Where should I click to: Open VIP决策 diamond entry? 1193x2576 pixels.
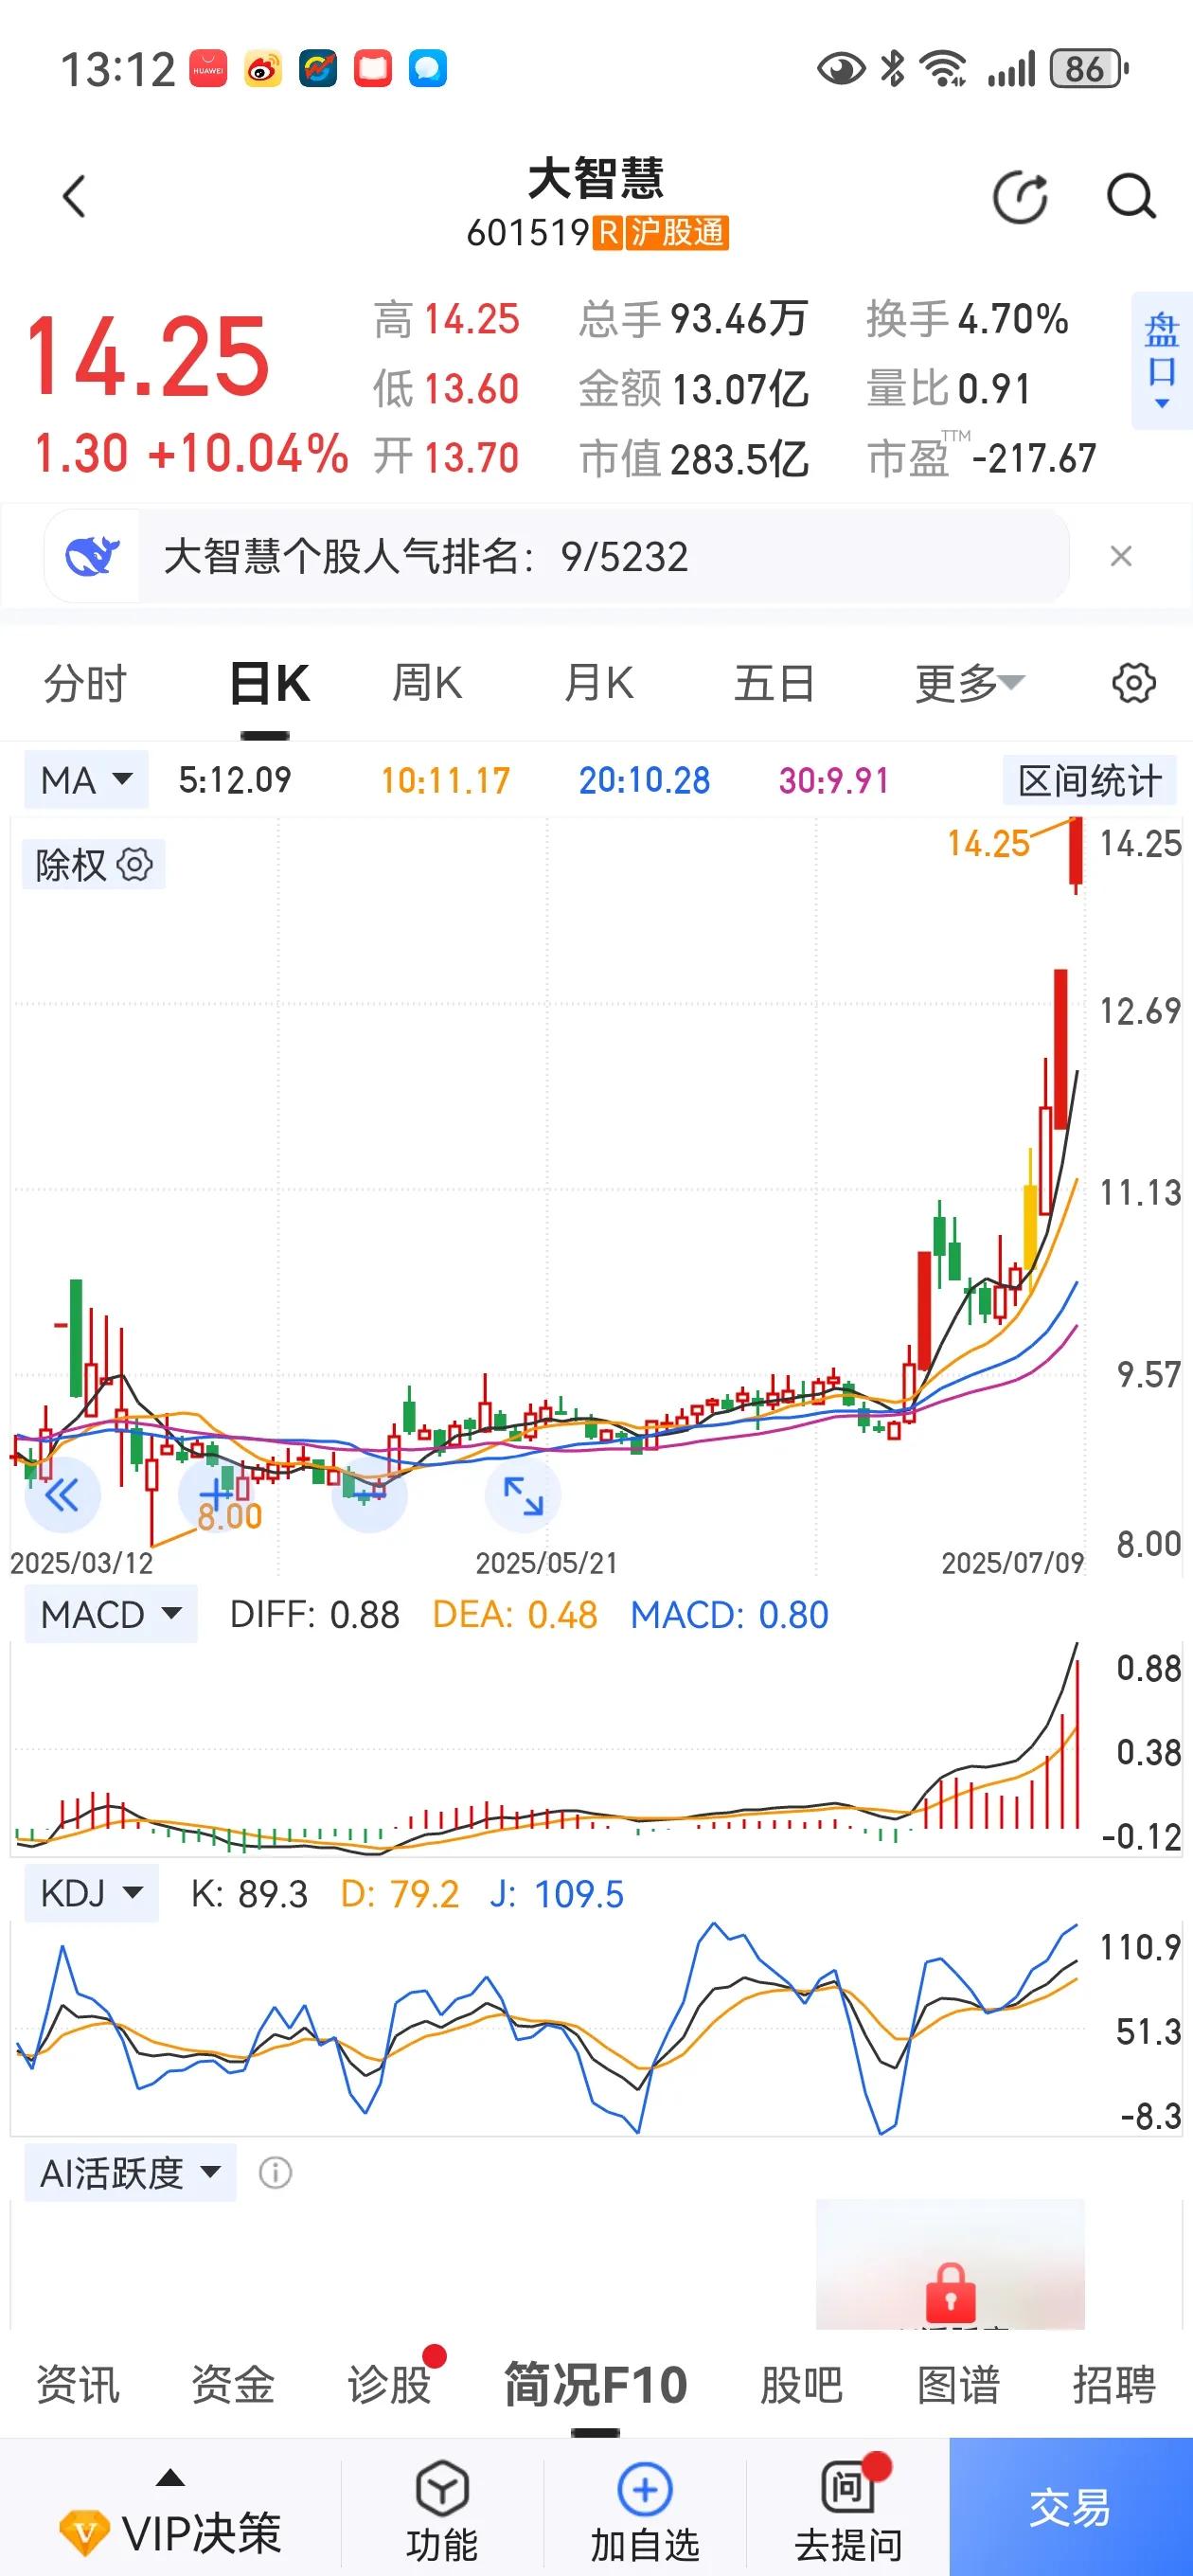[171, 2533]
